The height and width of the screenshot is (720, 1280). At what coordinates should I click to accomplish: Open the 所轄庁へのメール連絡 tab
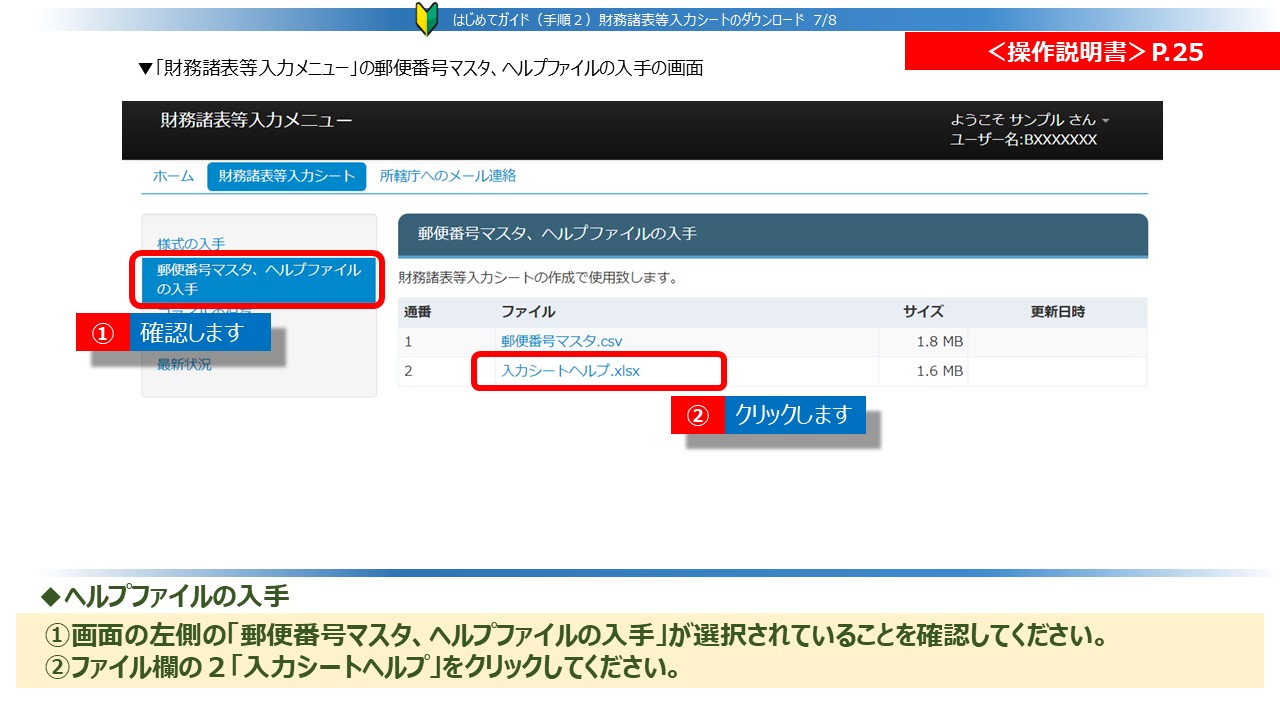coord(448,176)
